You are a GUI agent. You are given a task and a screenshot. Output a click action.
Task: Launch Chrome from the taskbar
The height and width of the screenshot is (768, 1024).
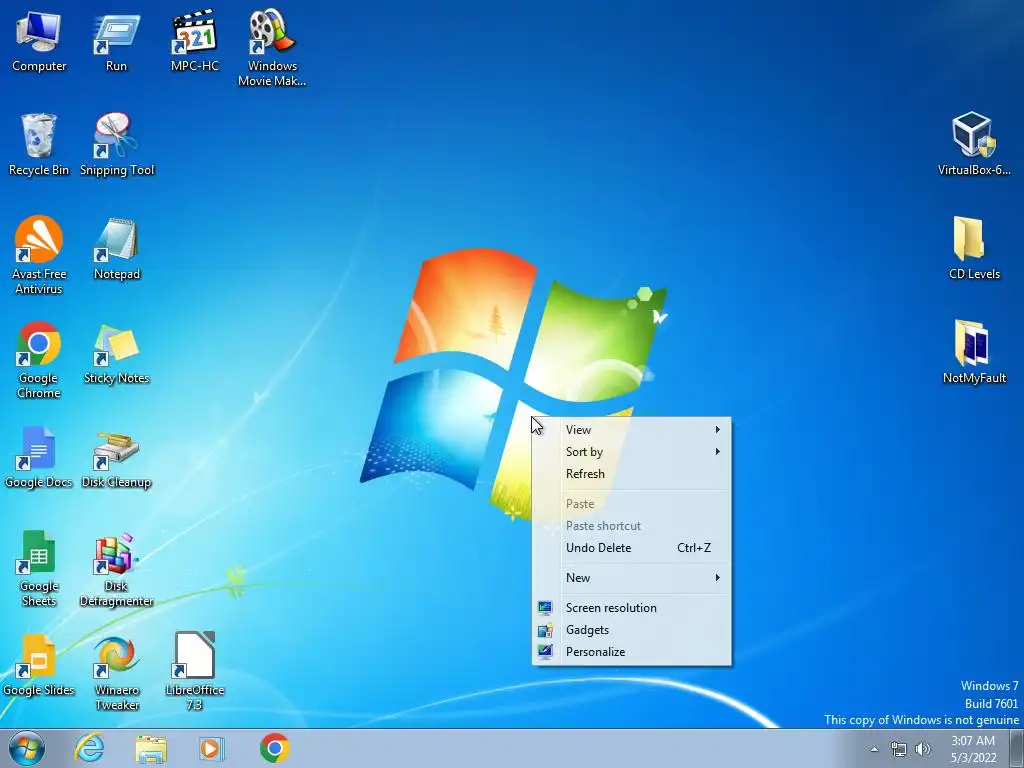274,748
